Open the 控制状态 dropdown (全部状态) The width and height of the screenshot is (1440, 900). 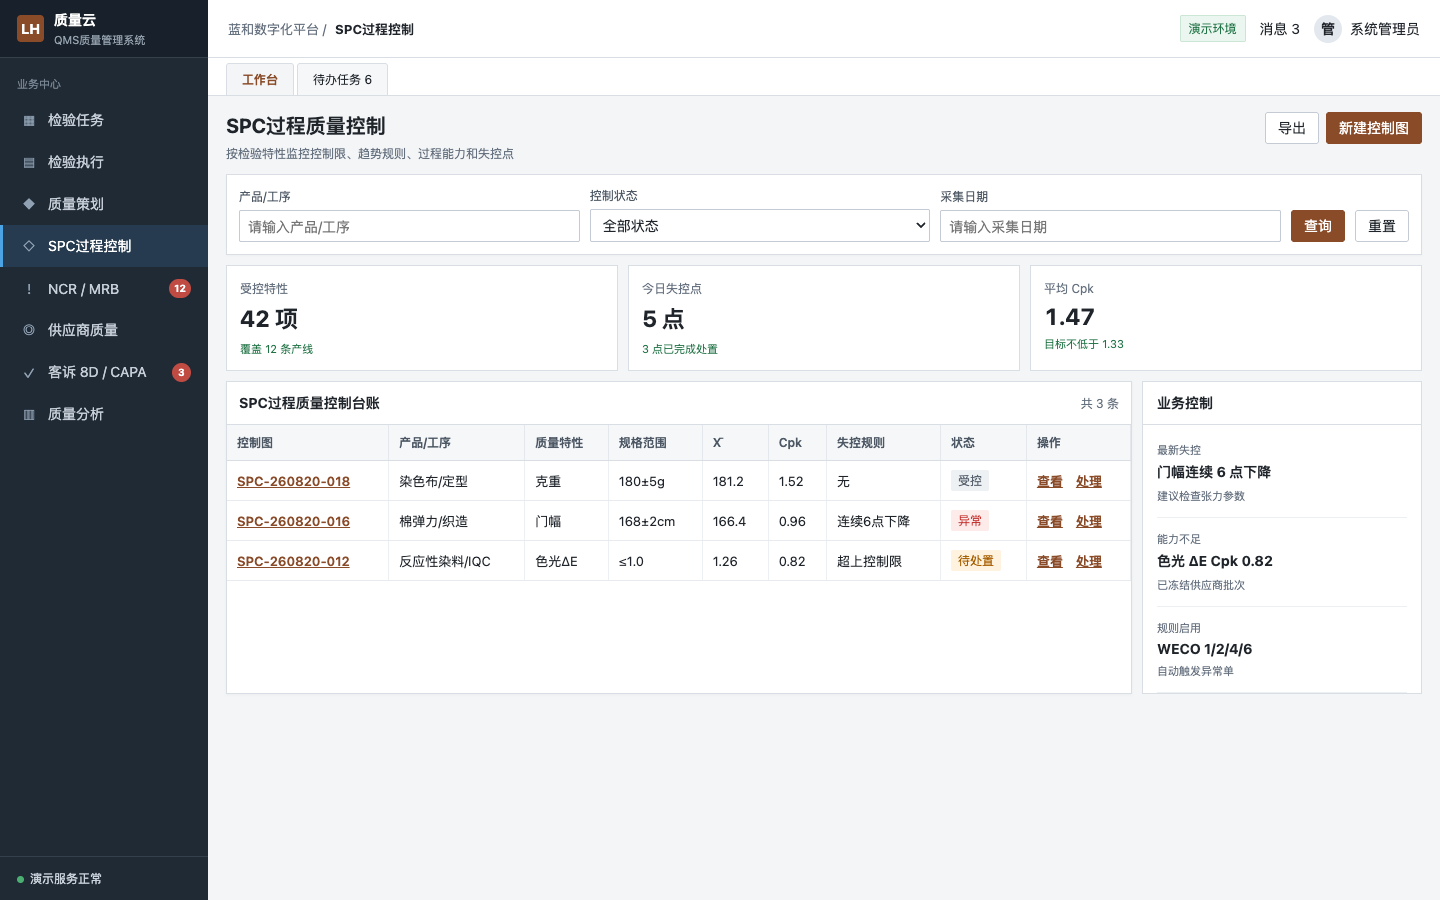pos(760,226)
